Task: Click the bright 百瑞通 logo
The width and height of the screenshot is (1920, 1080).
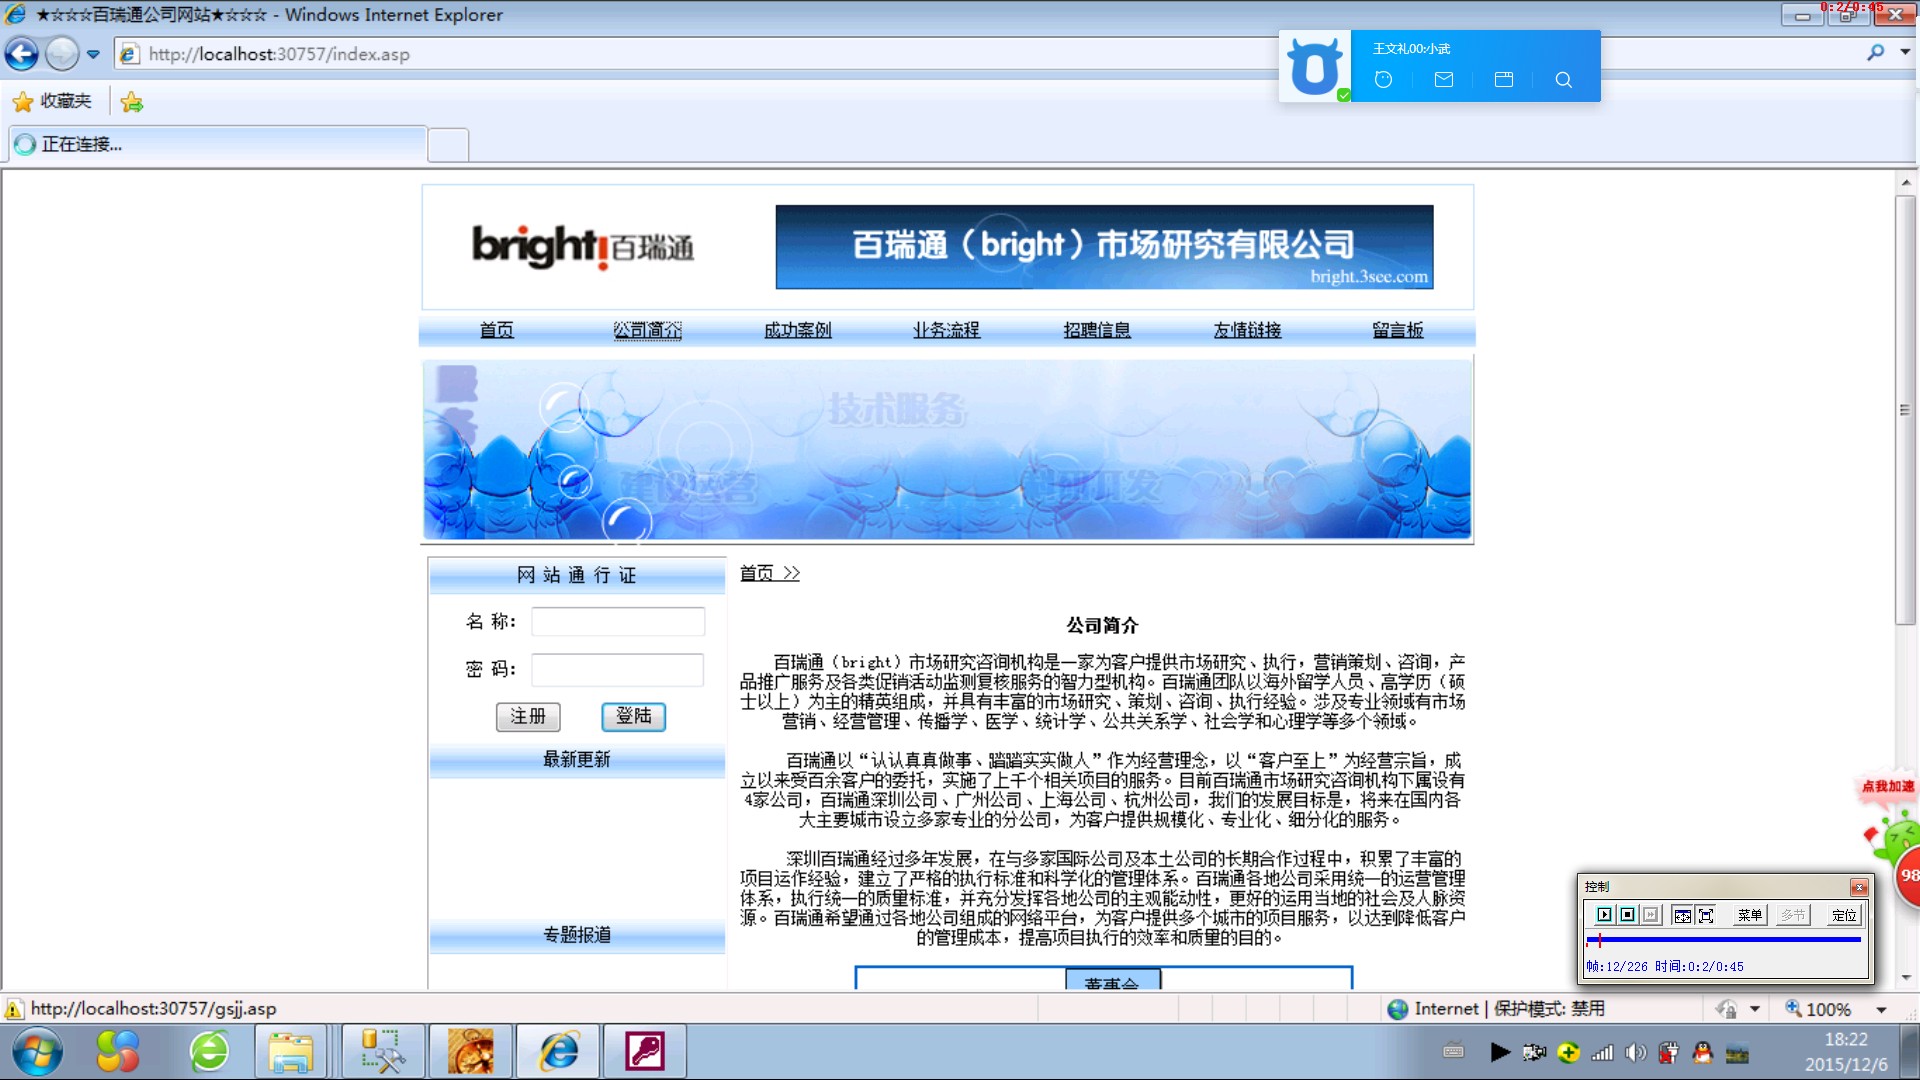Action: point(583,246)
